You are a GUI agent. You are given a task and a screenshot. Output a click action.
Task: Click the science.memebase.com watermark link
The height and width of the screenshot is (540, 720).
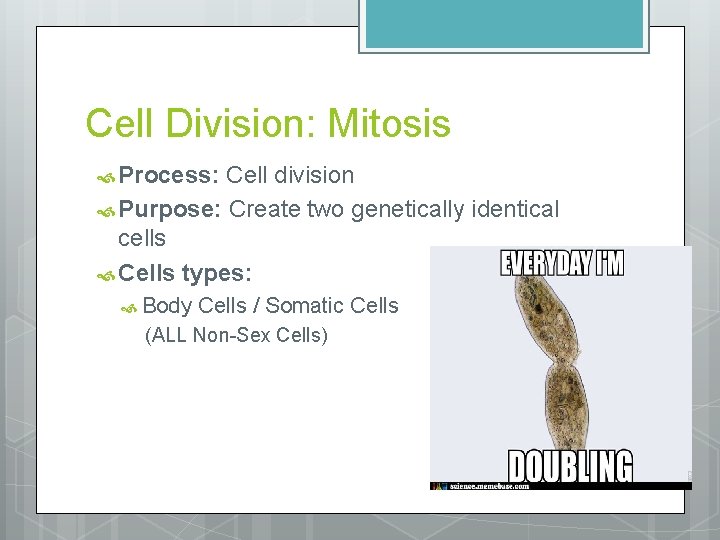489,486
